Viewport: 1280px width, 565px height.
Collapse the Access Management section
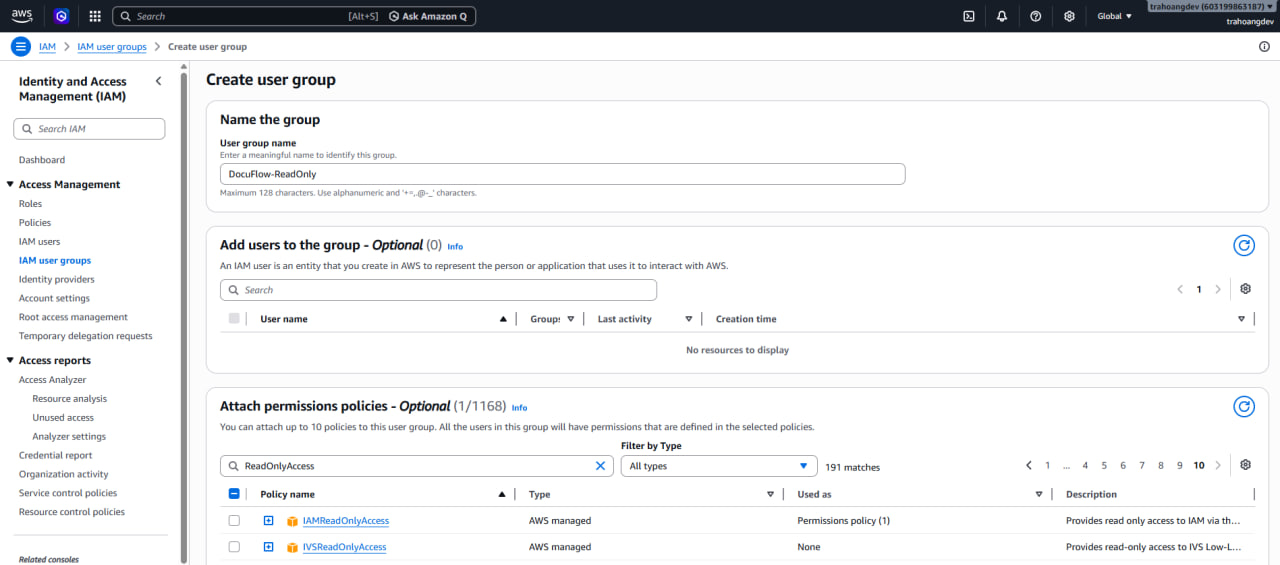[10, 184]
